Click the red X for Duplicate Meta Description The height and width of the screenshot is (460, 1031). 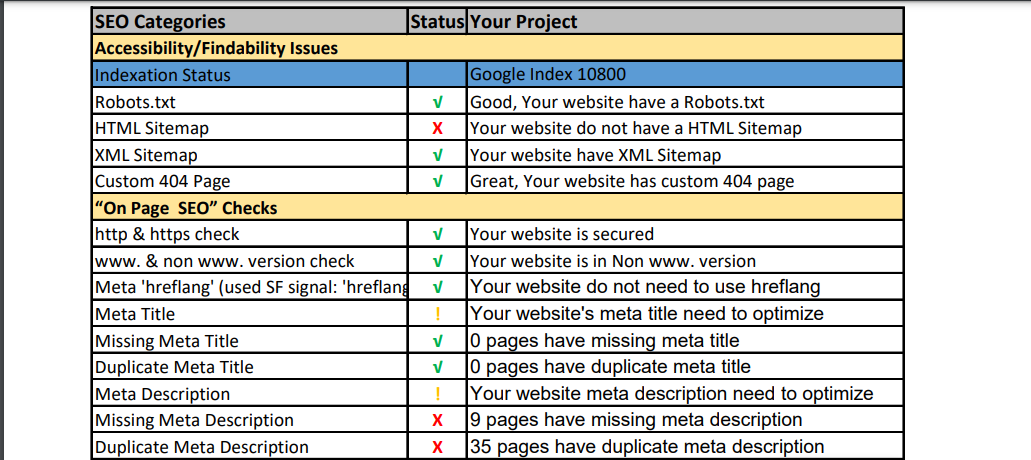pyautogui.click(x=438, y=447)
